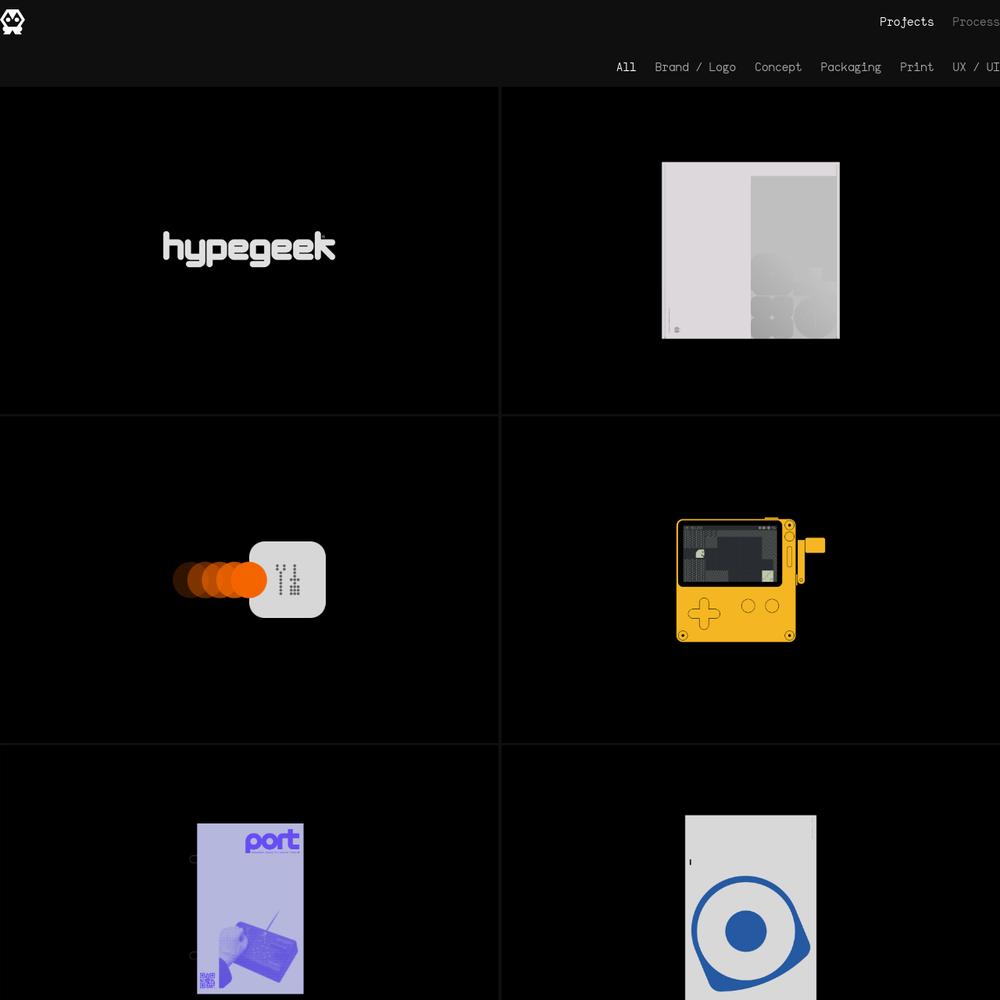View the purple port poster project
Screen dimensions: 1000x1000
click(250, 908)
